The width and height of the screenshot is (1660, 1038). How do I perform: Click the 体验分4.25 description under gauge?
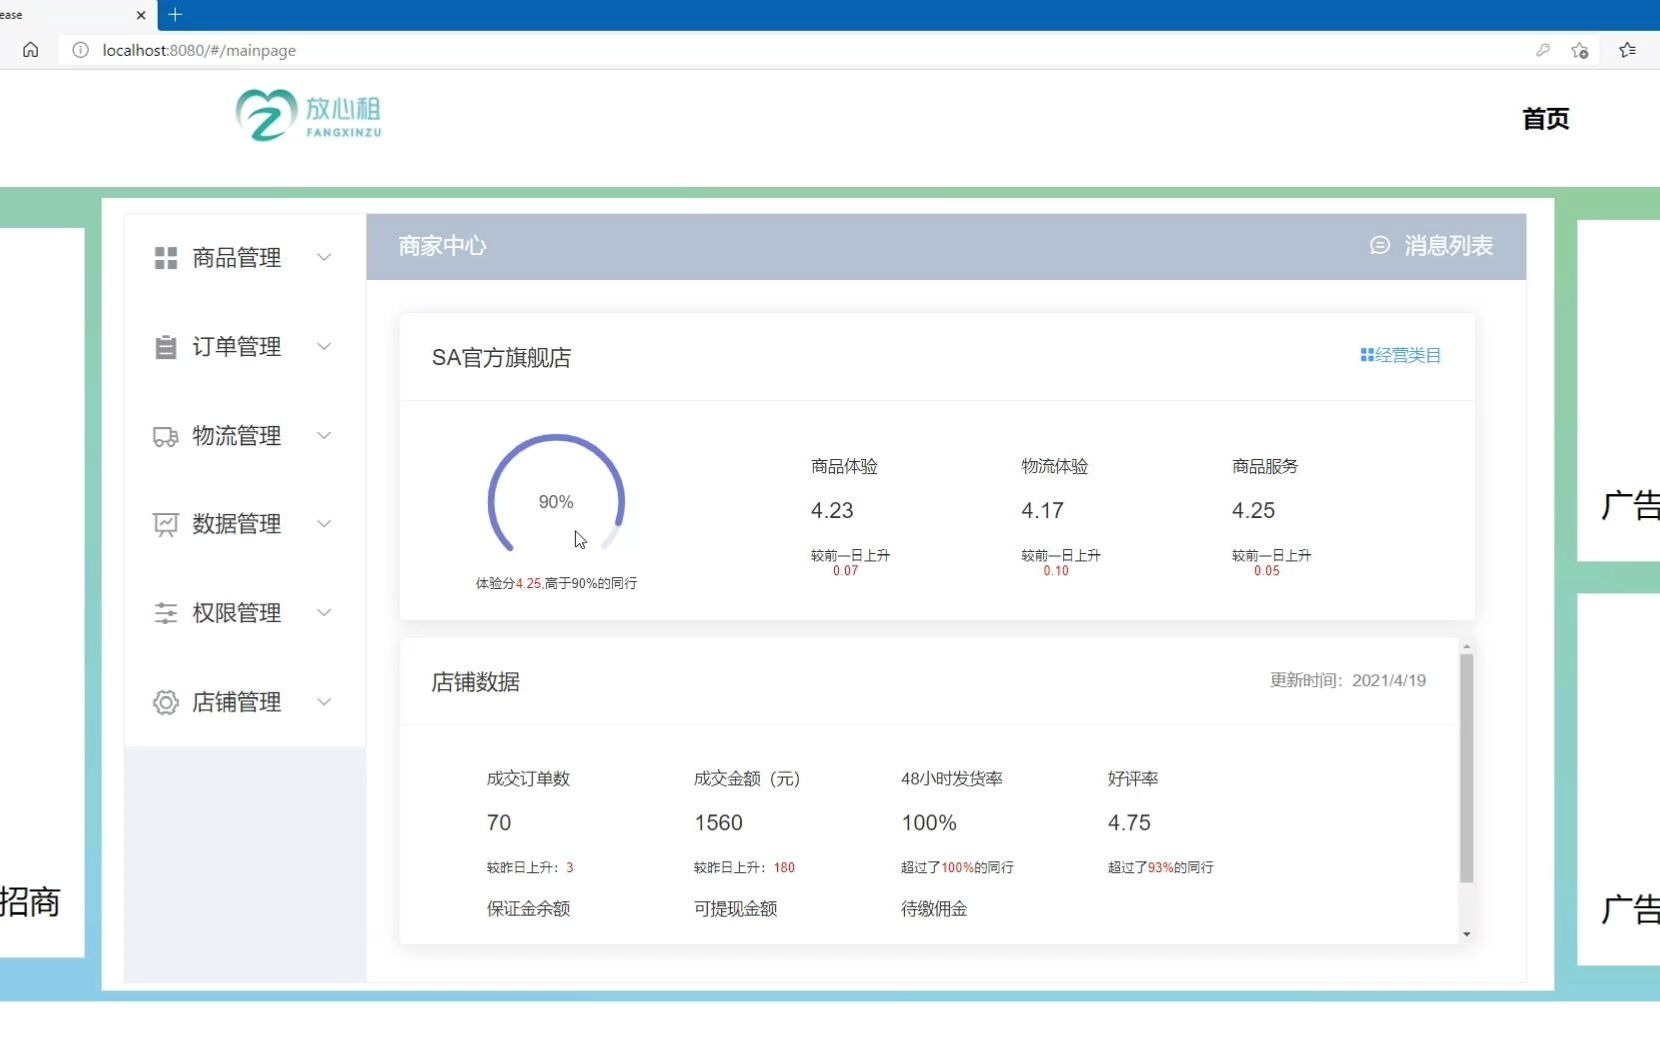click(x=556, y=583)
